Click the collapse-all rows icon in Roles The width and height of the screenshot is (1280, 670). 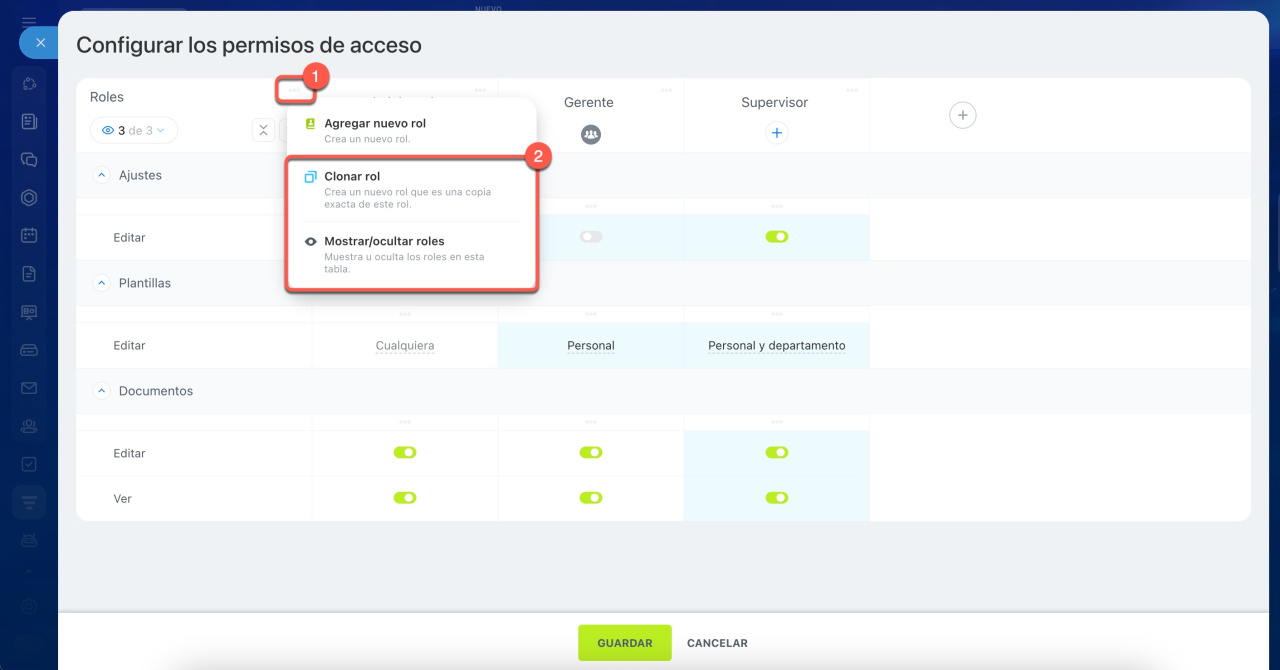pyautogui.click(x=263, y=130)
